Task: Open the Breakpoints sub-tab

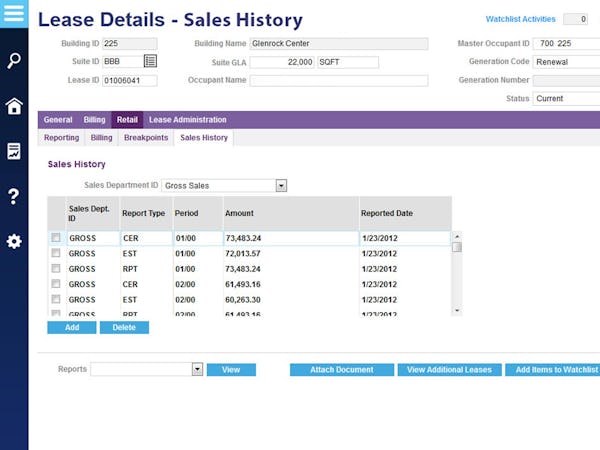Action: coord(146,138)
